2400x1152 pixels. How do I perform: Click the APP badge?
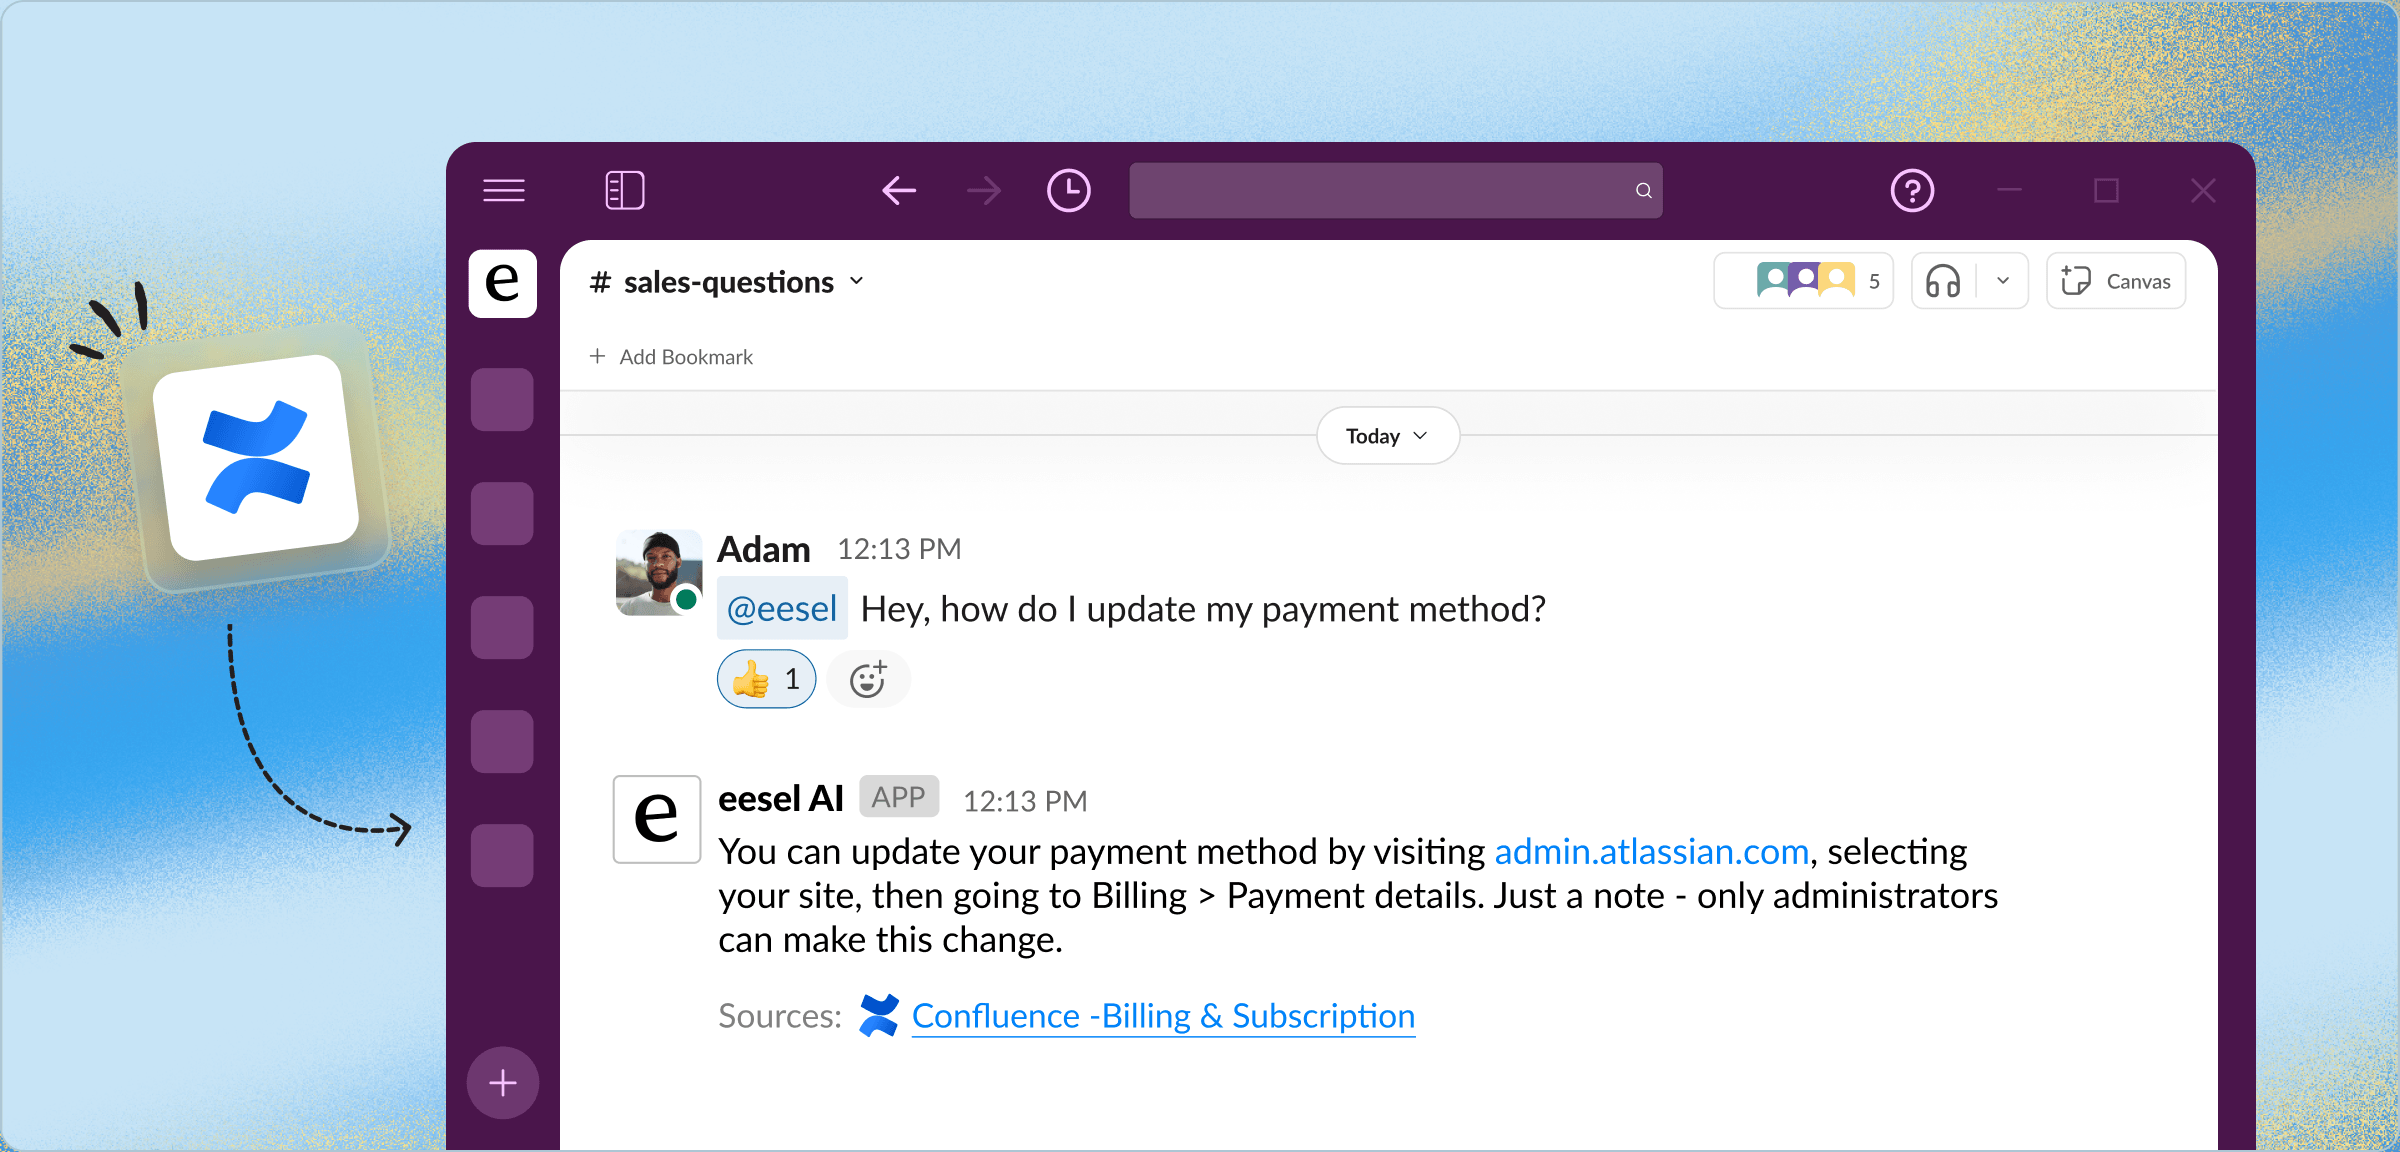pyautogui.click(x=899, y=797)
